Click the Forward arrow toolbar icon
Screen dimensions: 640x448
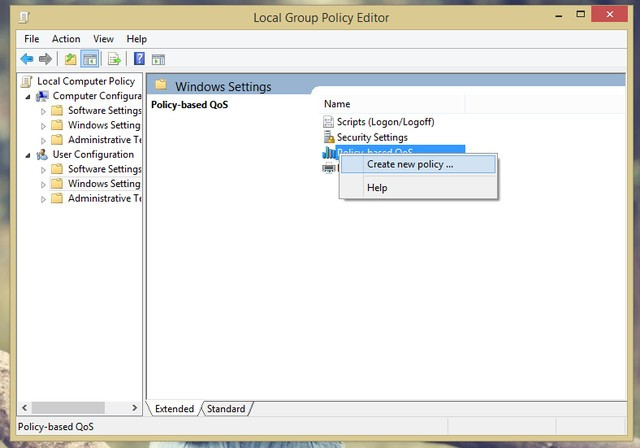click(45, 59)
